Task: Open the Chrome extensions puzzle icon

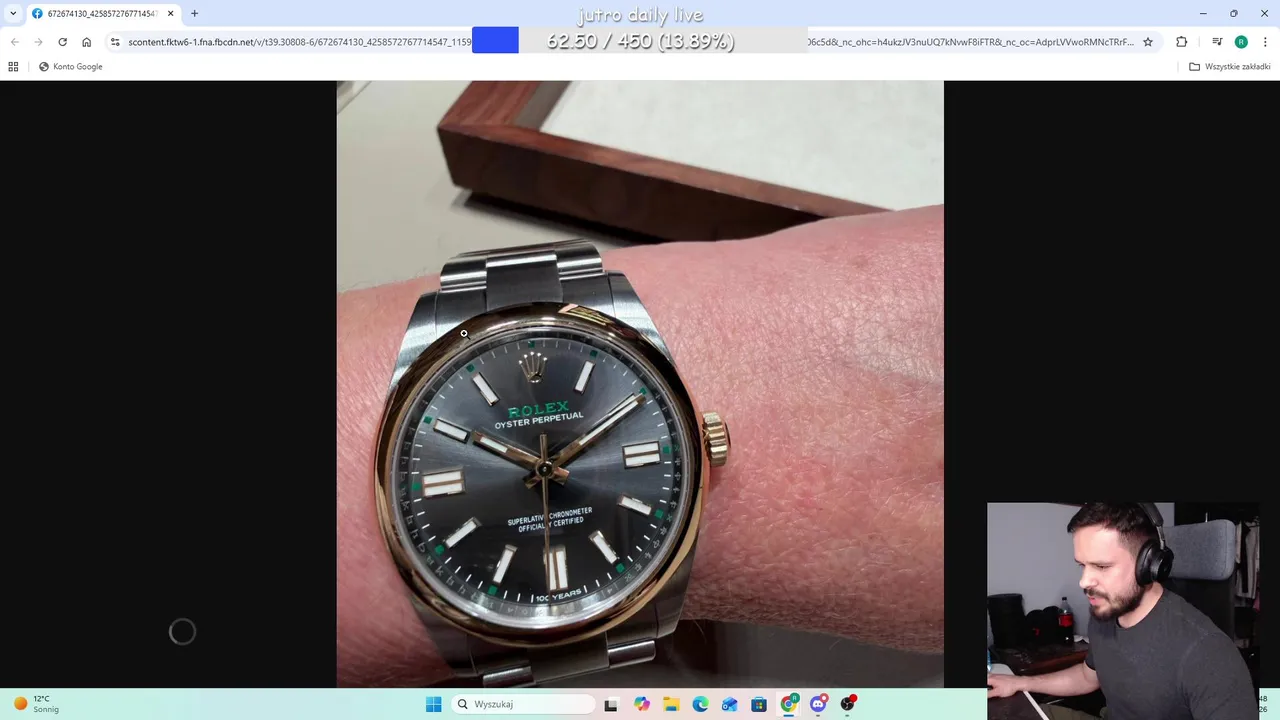Action: pos(1182,42)
